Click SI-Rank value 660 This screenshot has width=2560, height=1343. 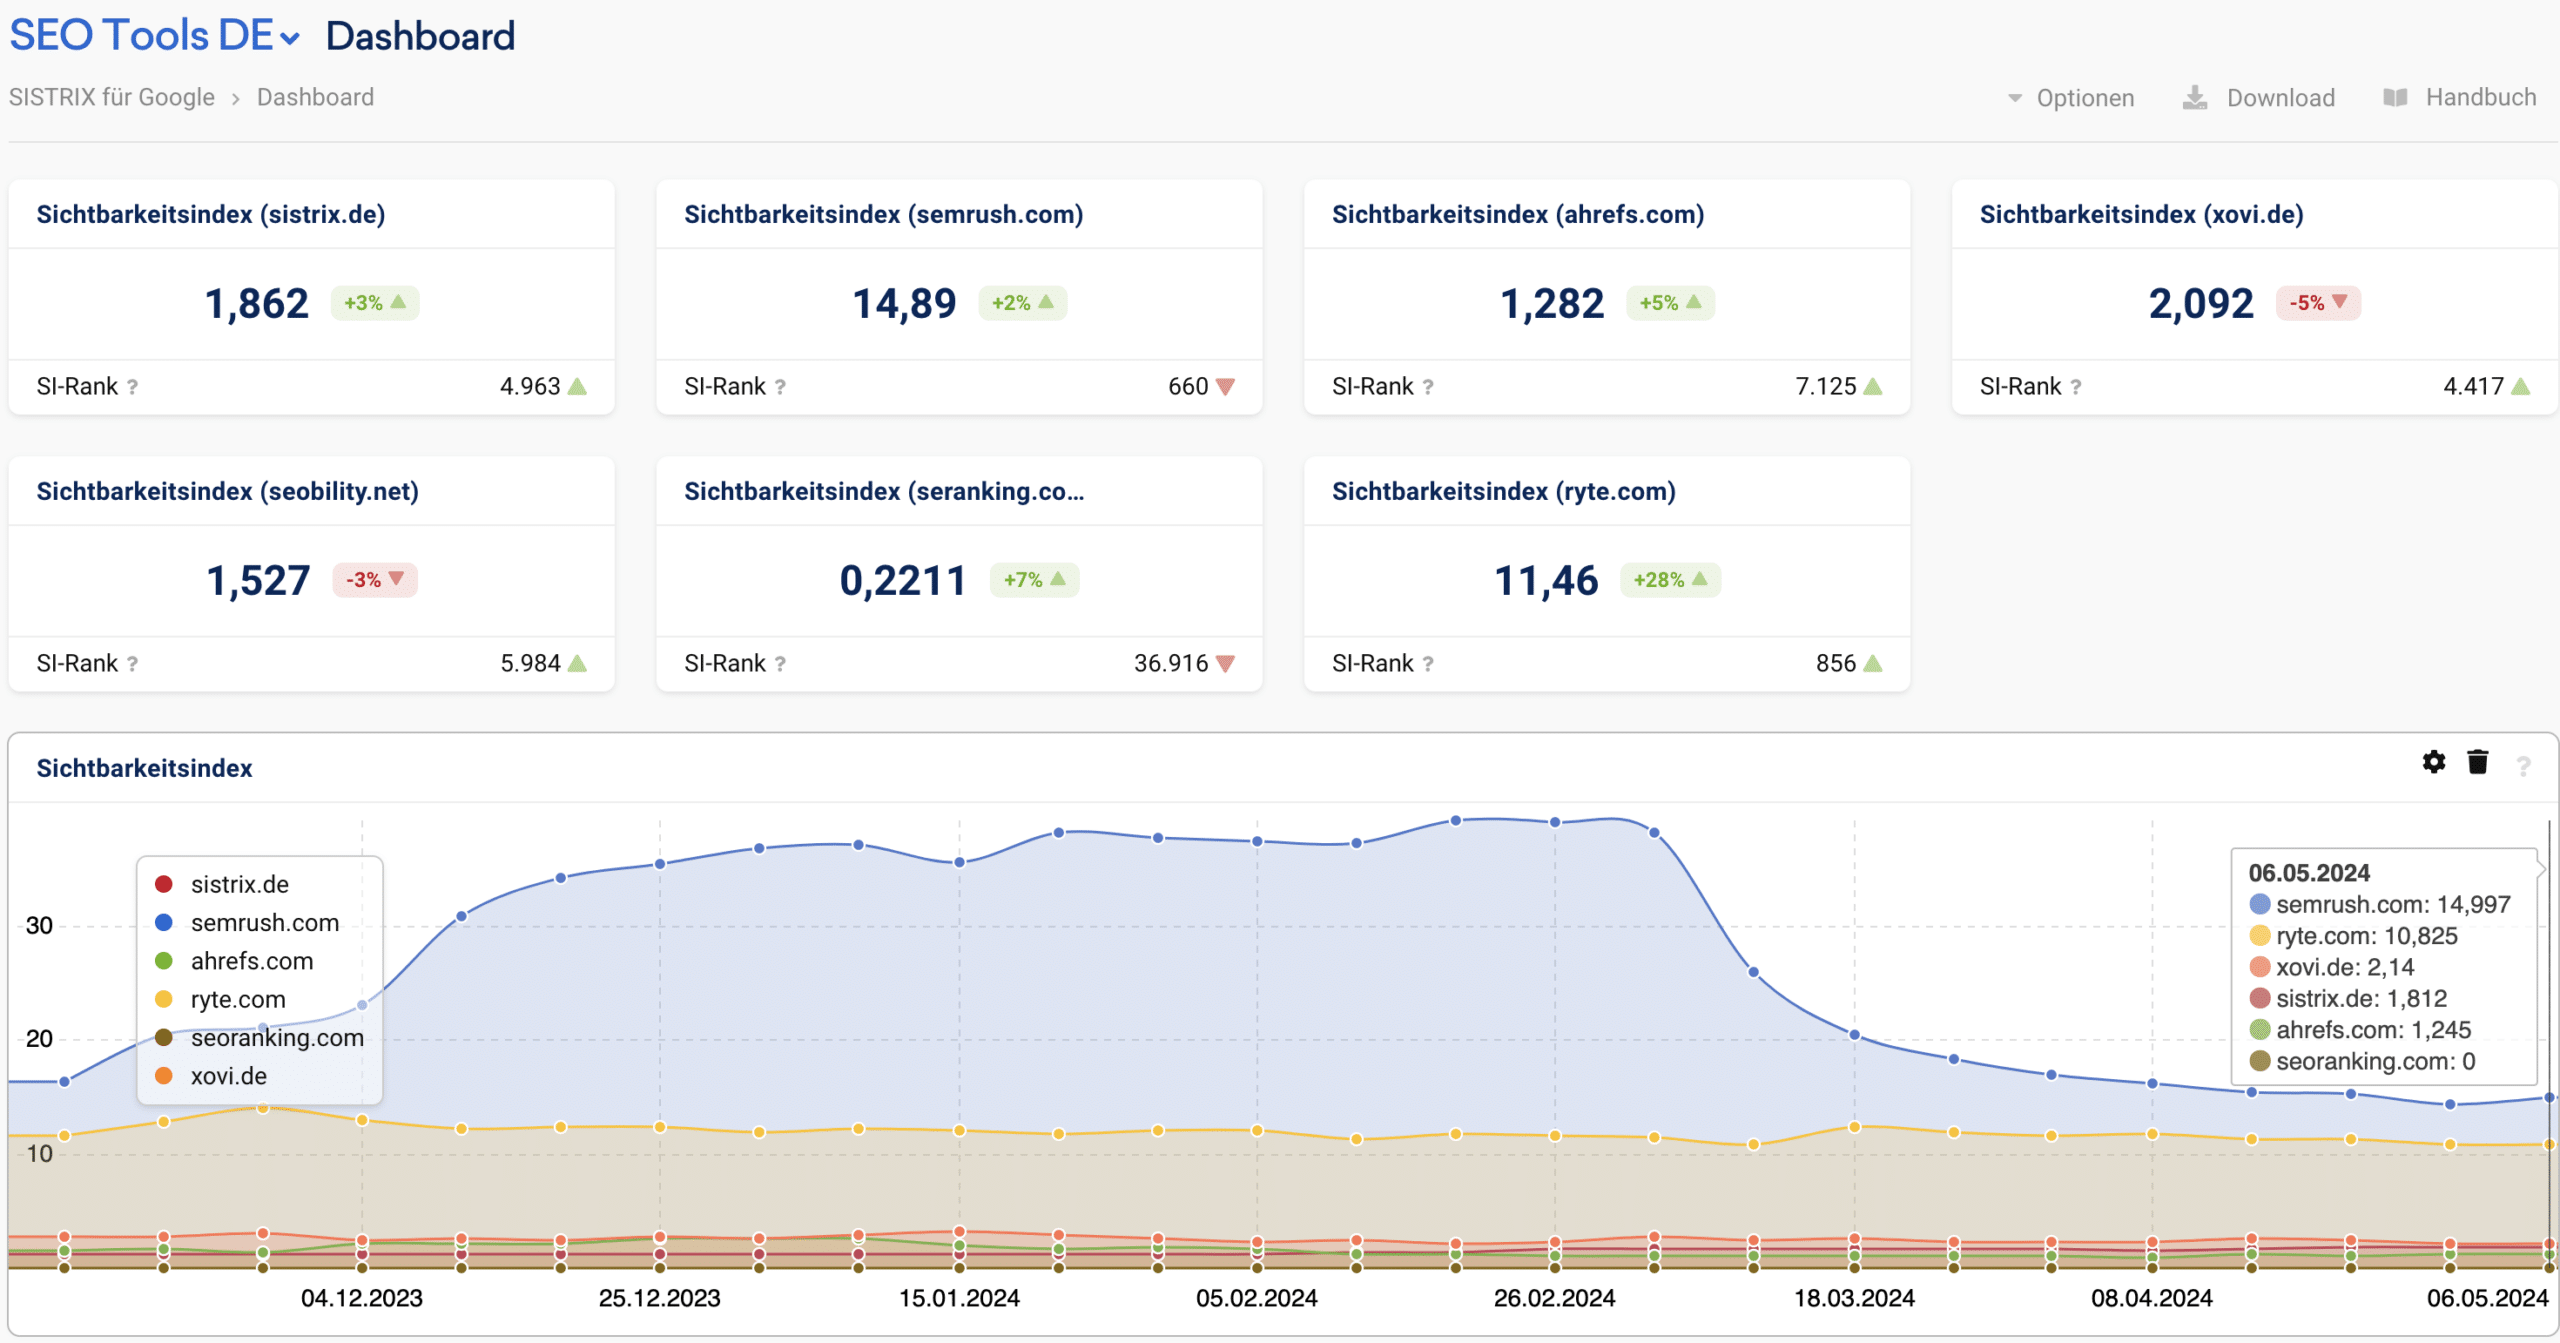pos(1188,387)
